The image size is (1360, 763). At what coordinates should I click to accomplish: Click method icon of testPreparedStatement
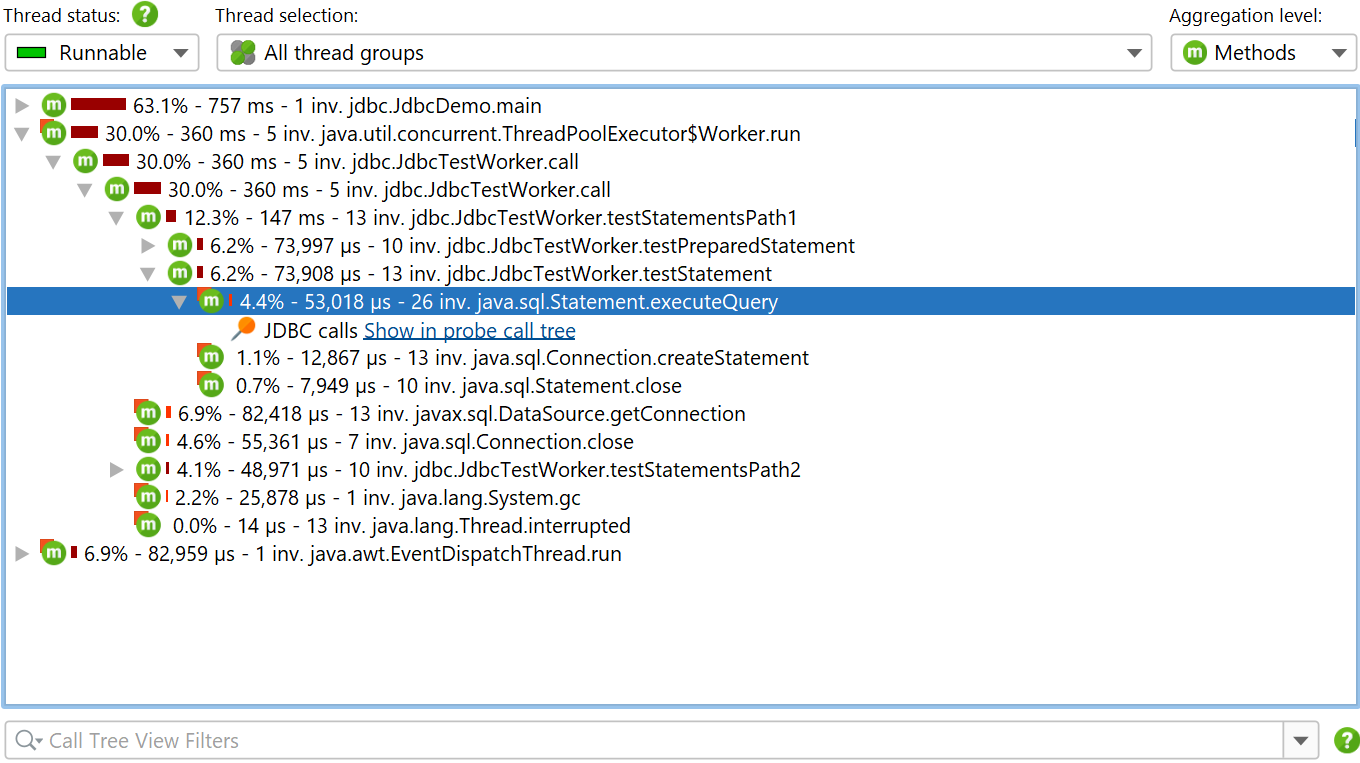[x=179, y=245]
